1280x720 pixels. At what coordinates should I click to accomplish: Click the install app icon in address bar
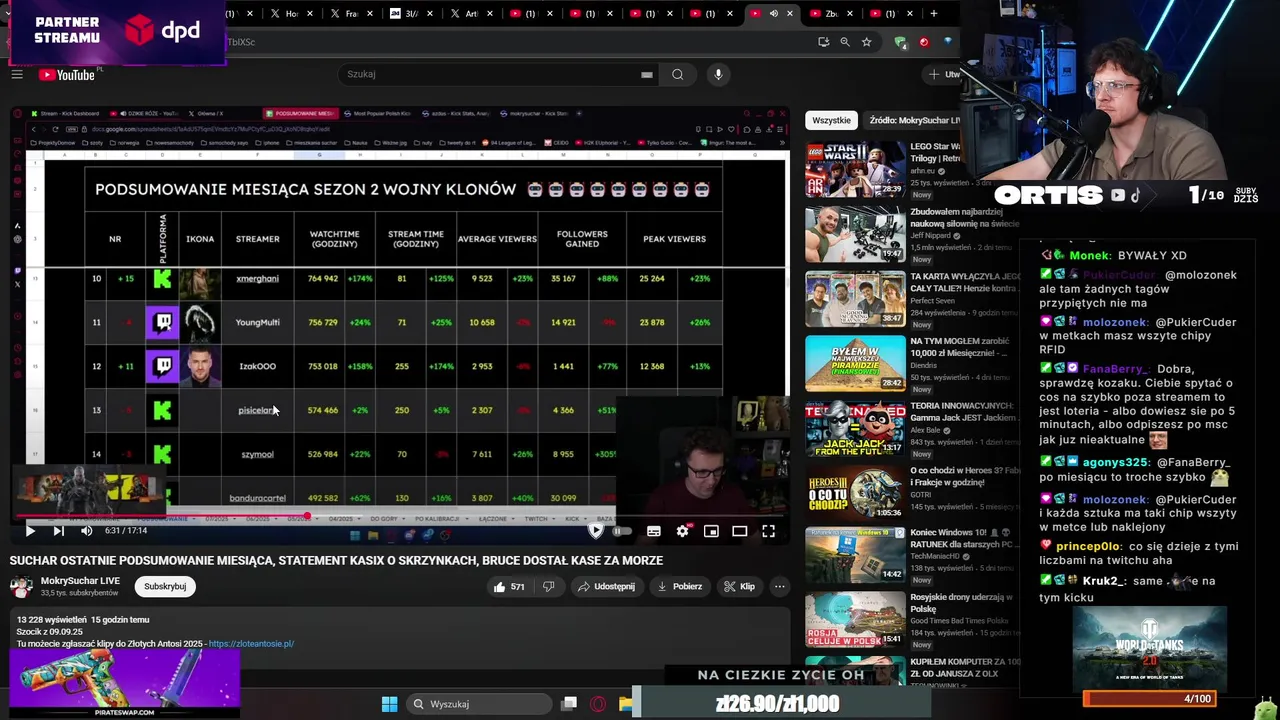823,42
